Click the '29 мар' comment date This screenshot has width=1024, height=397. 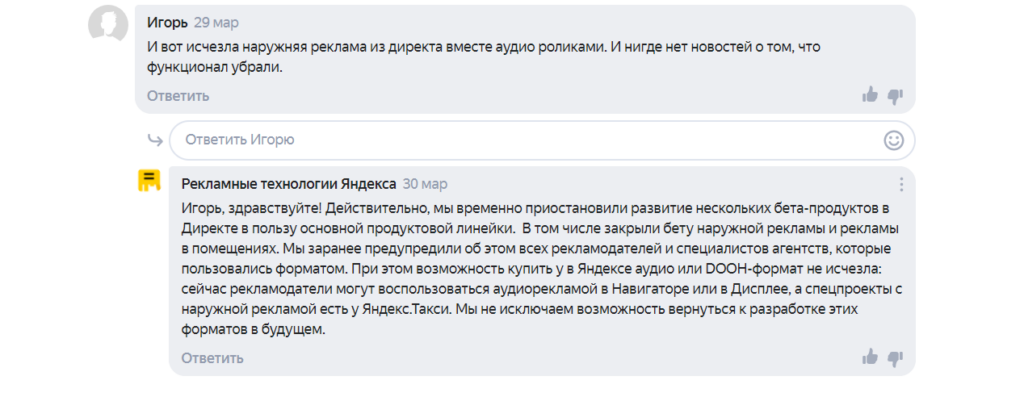click(216, 23)
